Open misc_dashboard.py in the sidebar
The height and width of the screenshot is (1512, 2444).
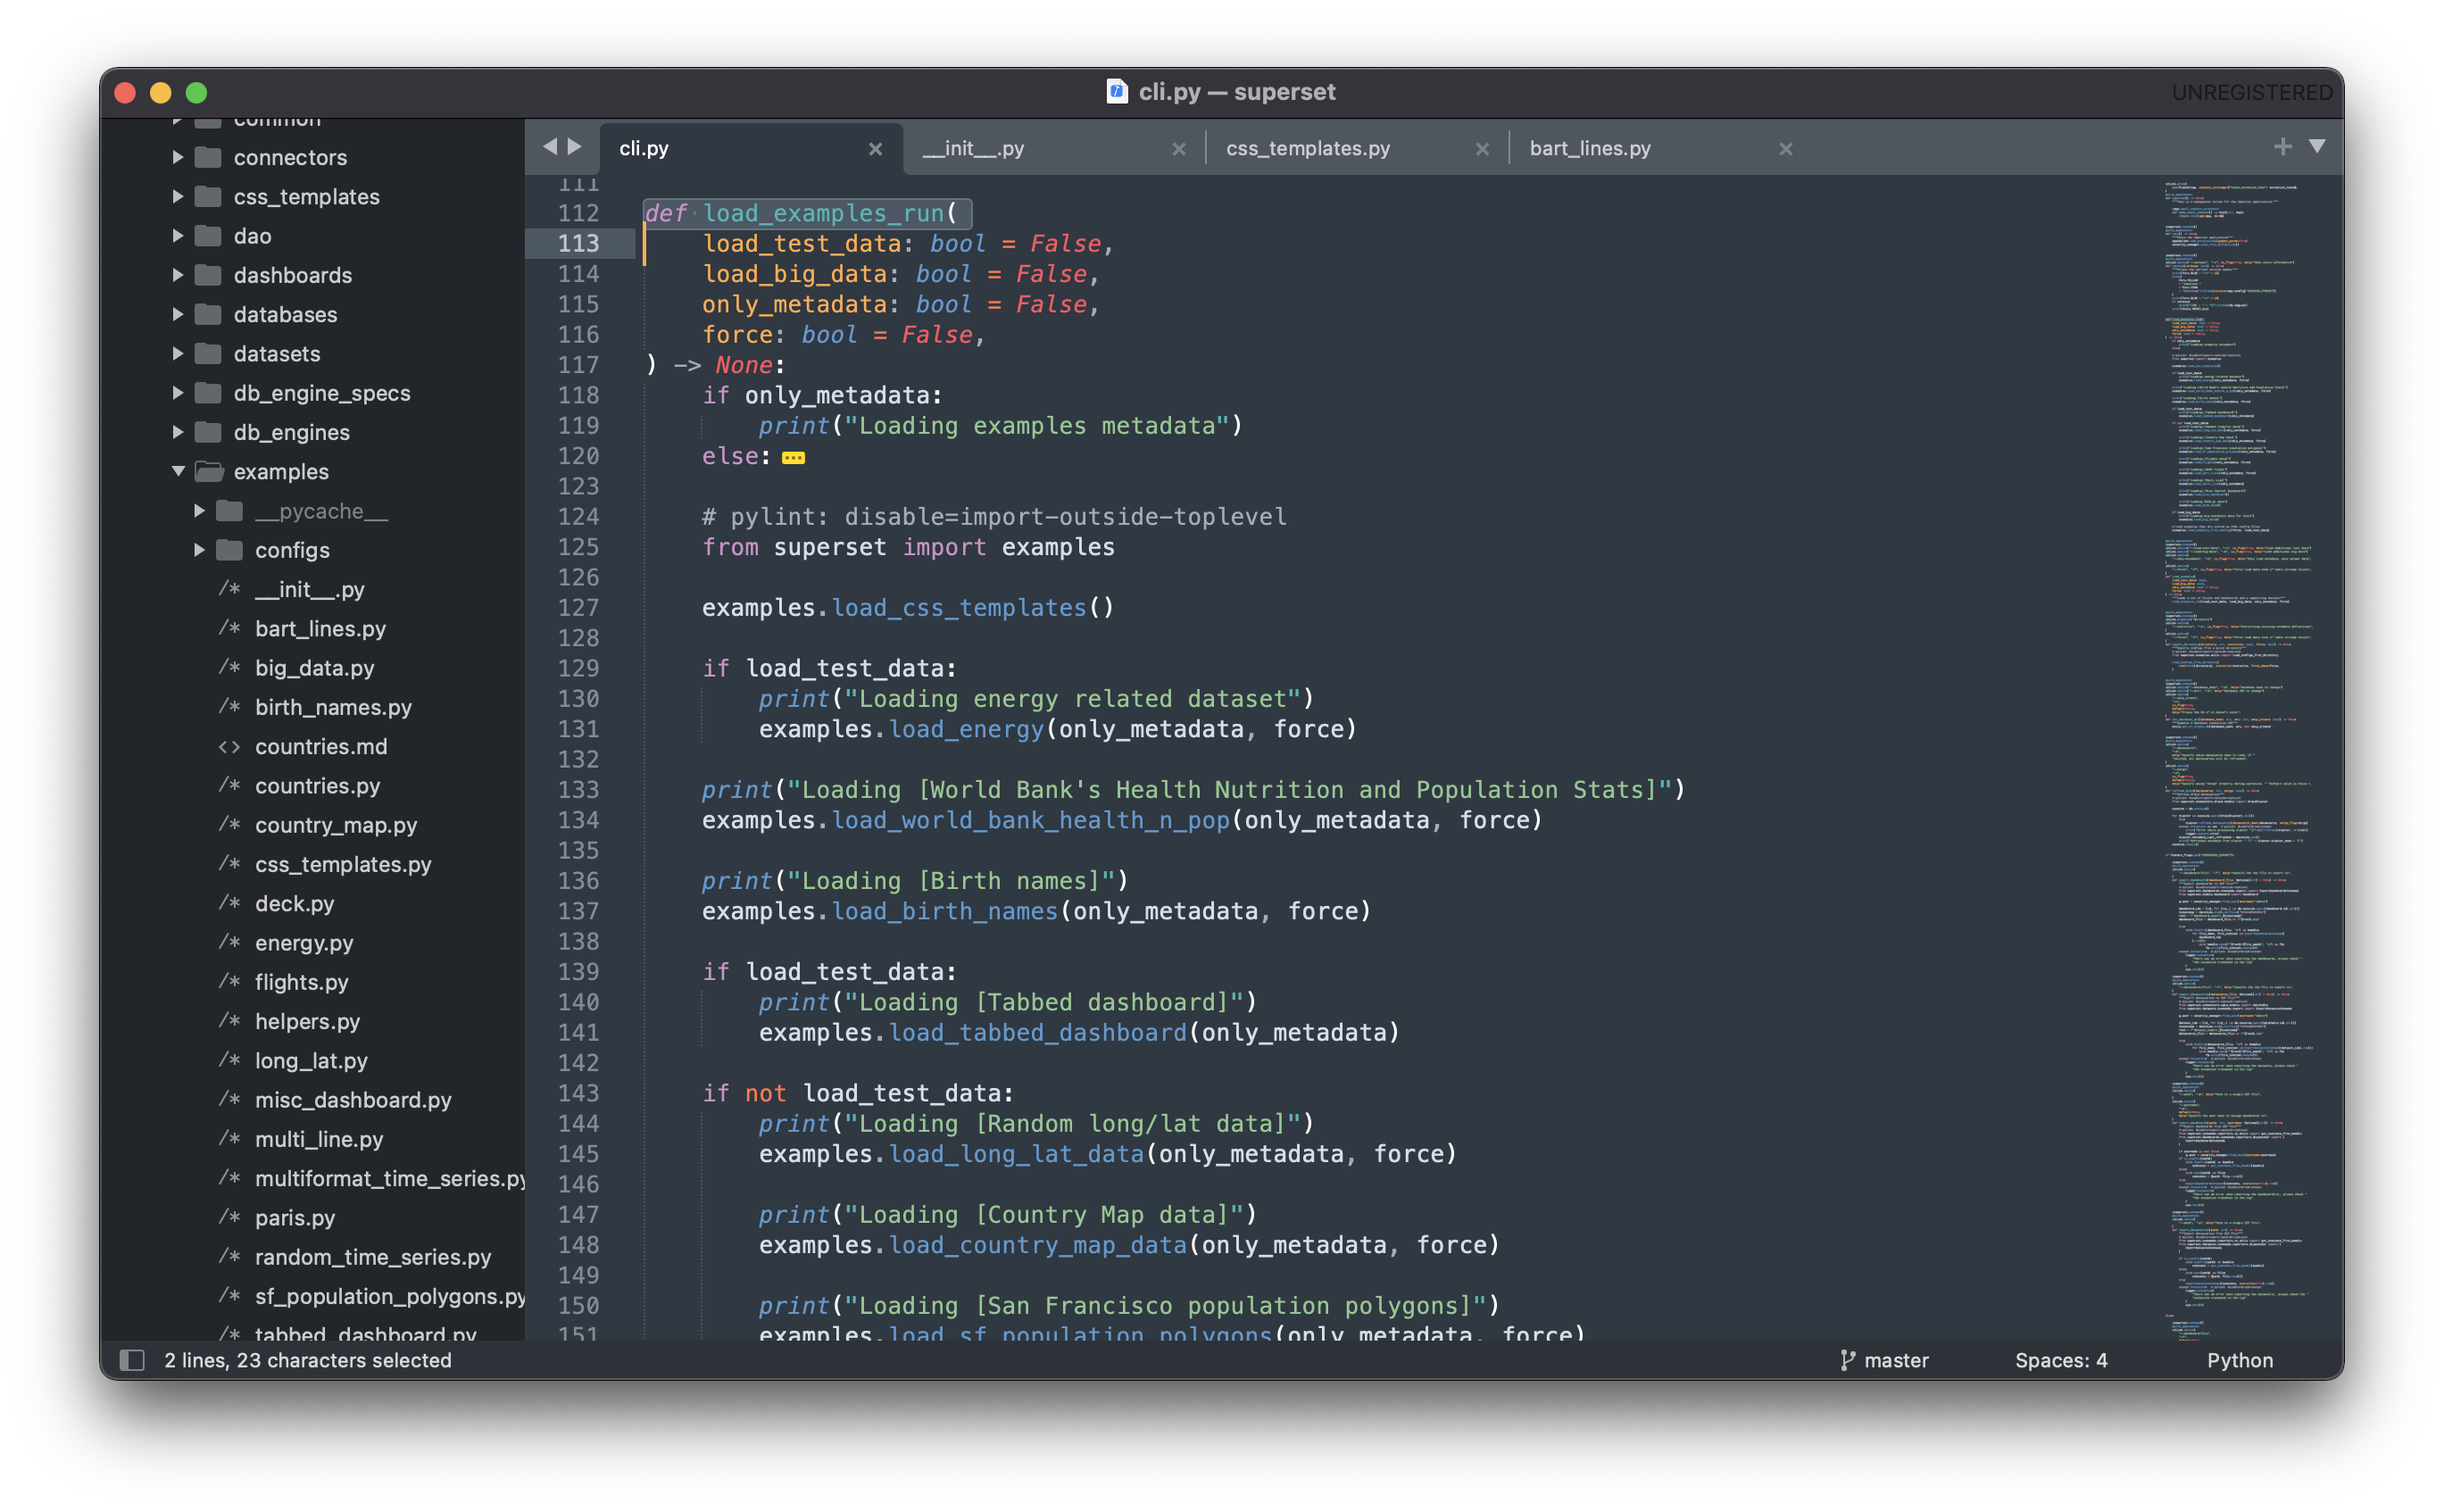[353, 1100]
